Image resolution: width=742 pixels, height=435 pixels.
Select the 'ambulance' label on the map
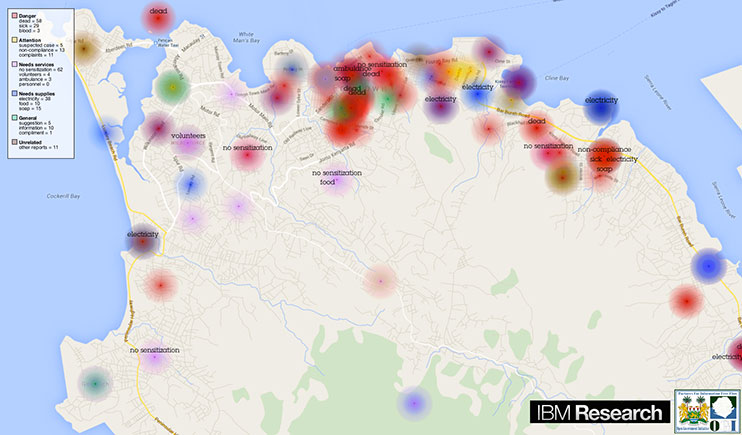tap(352, 69)
